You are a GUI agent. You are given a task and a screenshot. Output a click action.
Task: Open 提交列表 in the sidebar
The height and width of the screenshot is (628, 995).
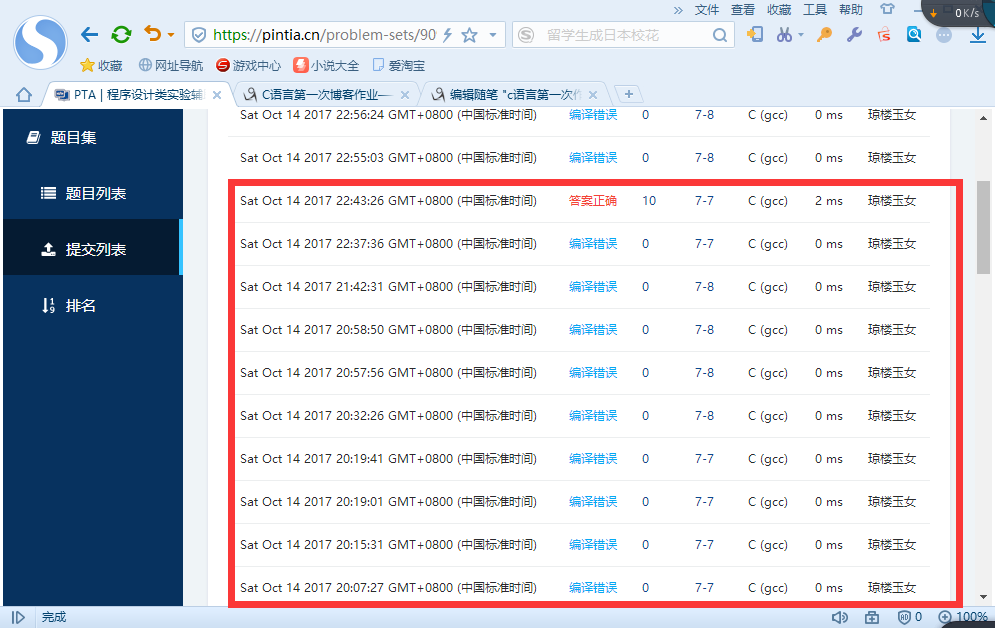93,249
